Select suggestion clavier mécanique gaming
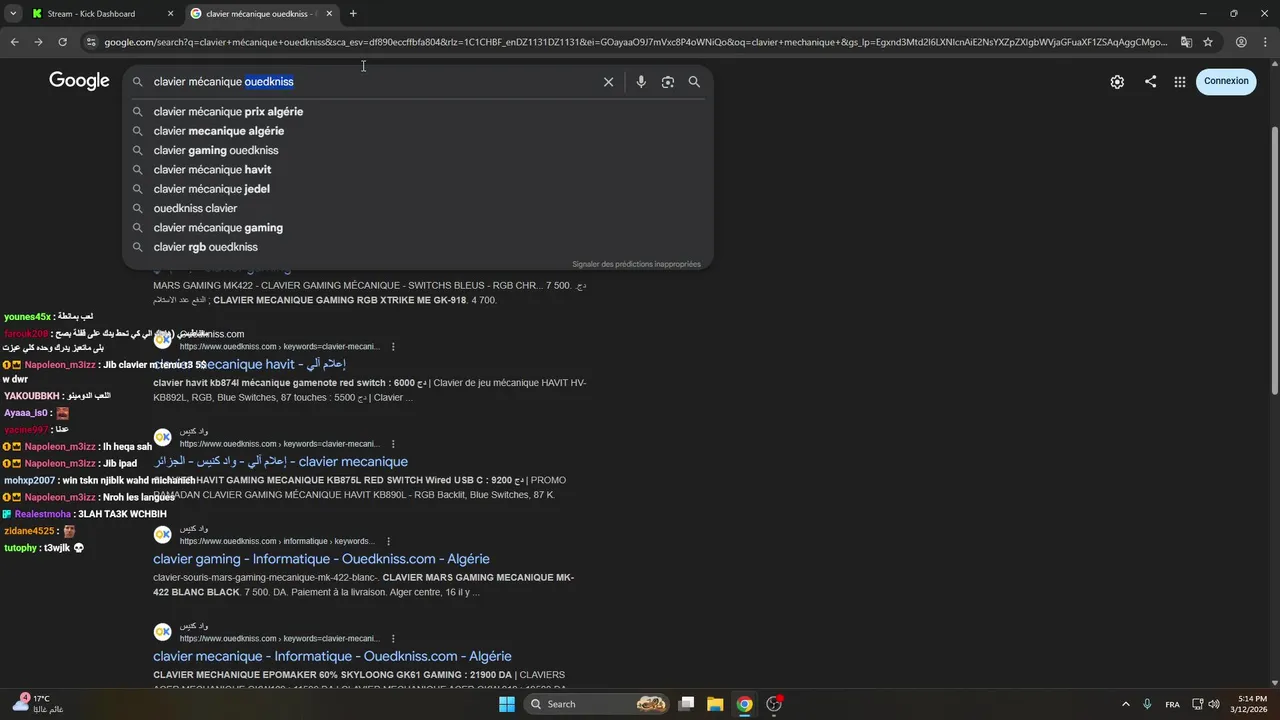The height and width of the screenshot is (720, 1280). (418, 228)
